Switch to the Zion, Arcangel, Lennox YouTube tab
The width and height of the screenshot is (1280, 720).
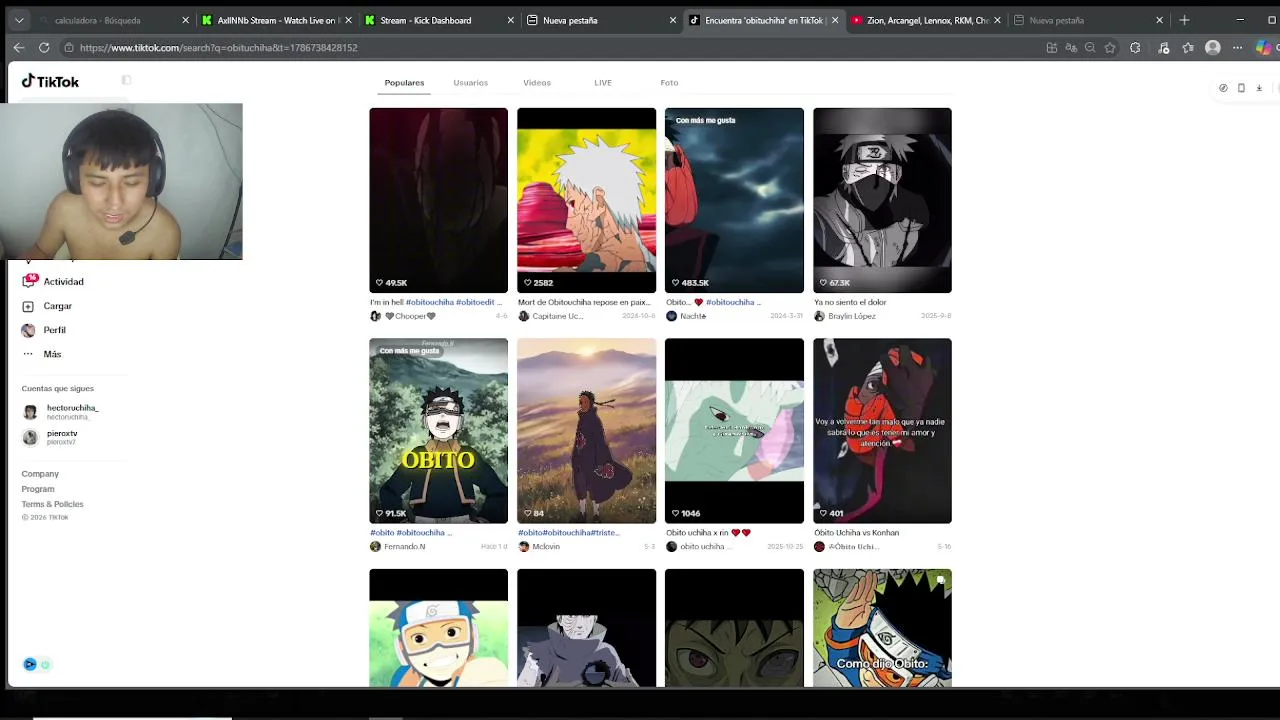coord(925,20)
